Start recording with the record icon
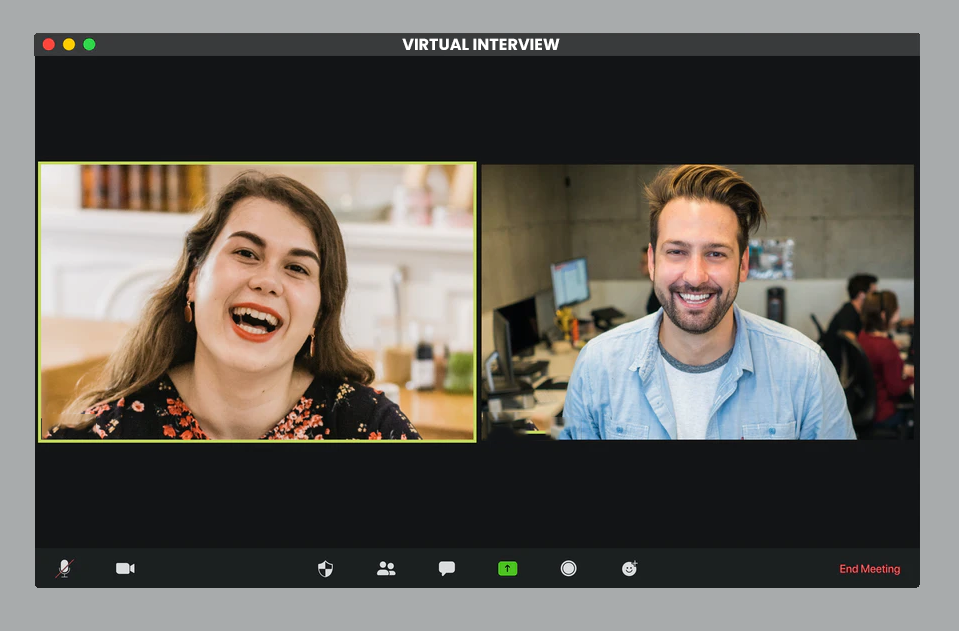Viewport: 959px width, 631px height. click(x=568, y=569)
